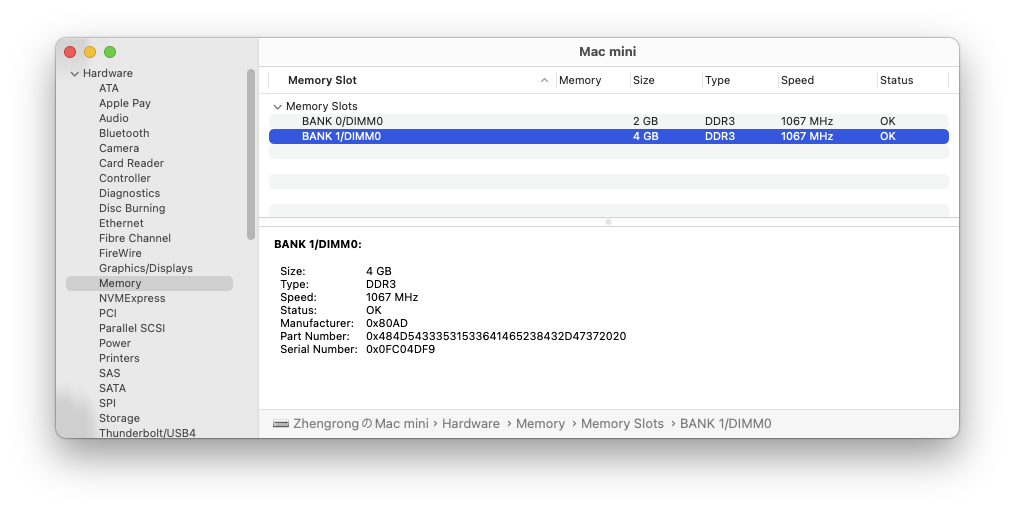Sort by the Memory Slot column header
The height and width of the screenshot is (512, 1015).
[x=322, y=80]
